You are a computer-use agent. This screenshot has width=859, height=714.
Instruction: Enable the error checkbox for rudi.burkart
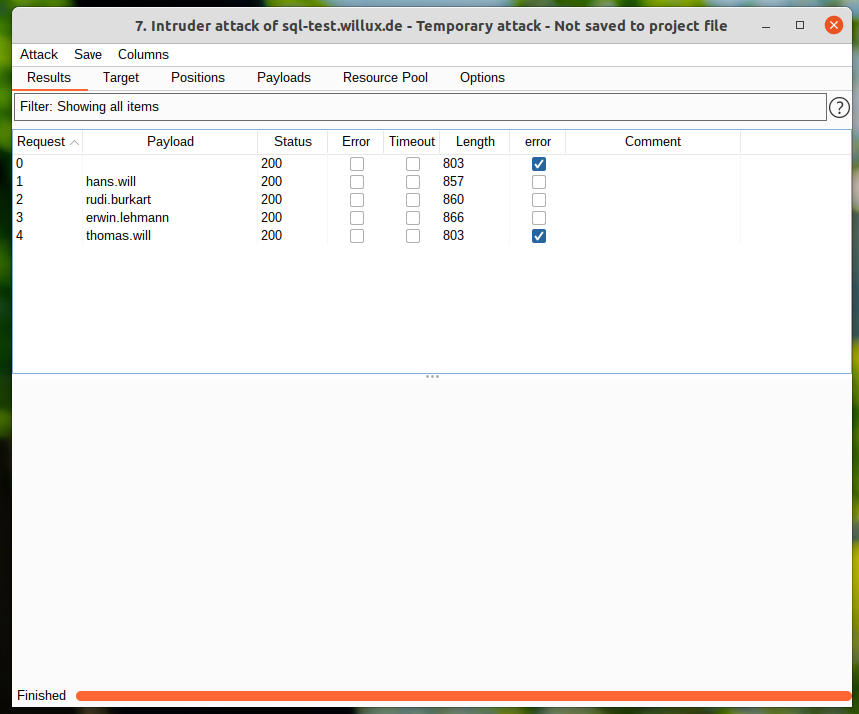point(538,199)
